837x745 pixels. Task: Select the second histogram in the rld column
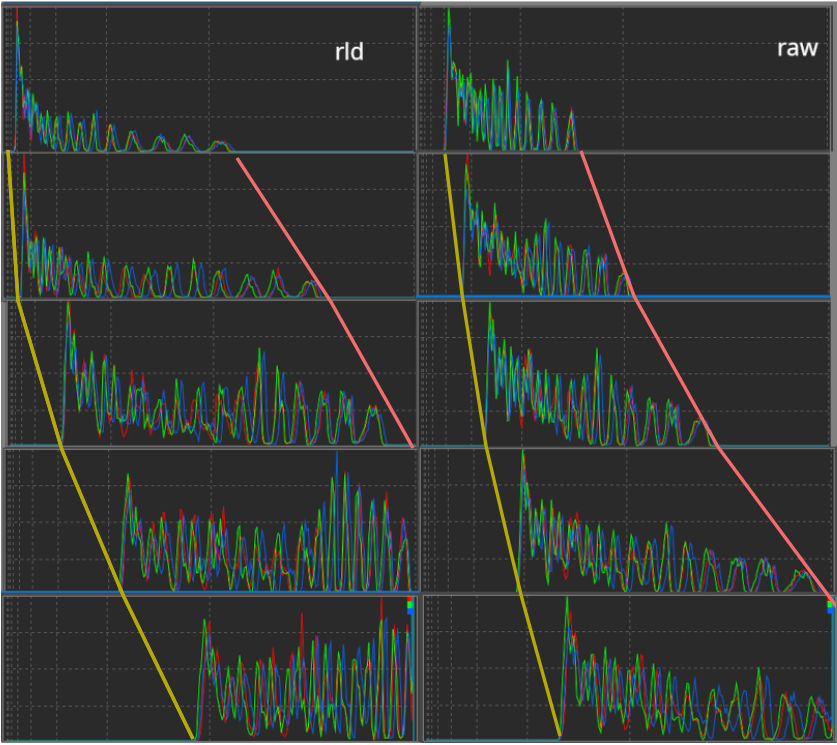tap(210, 225)
